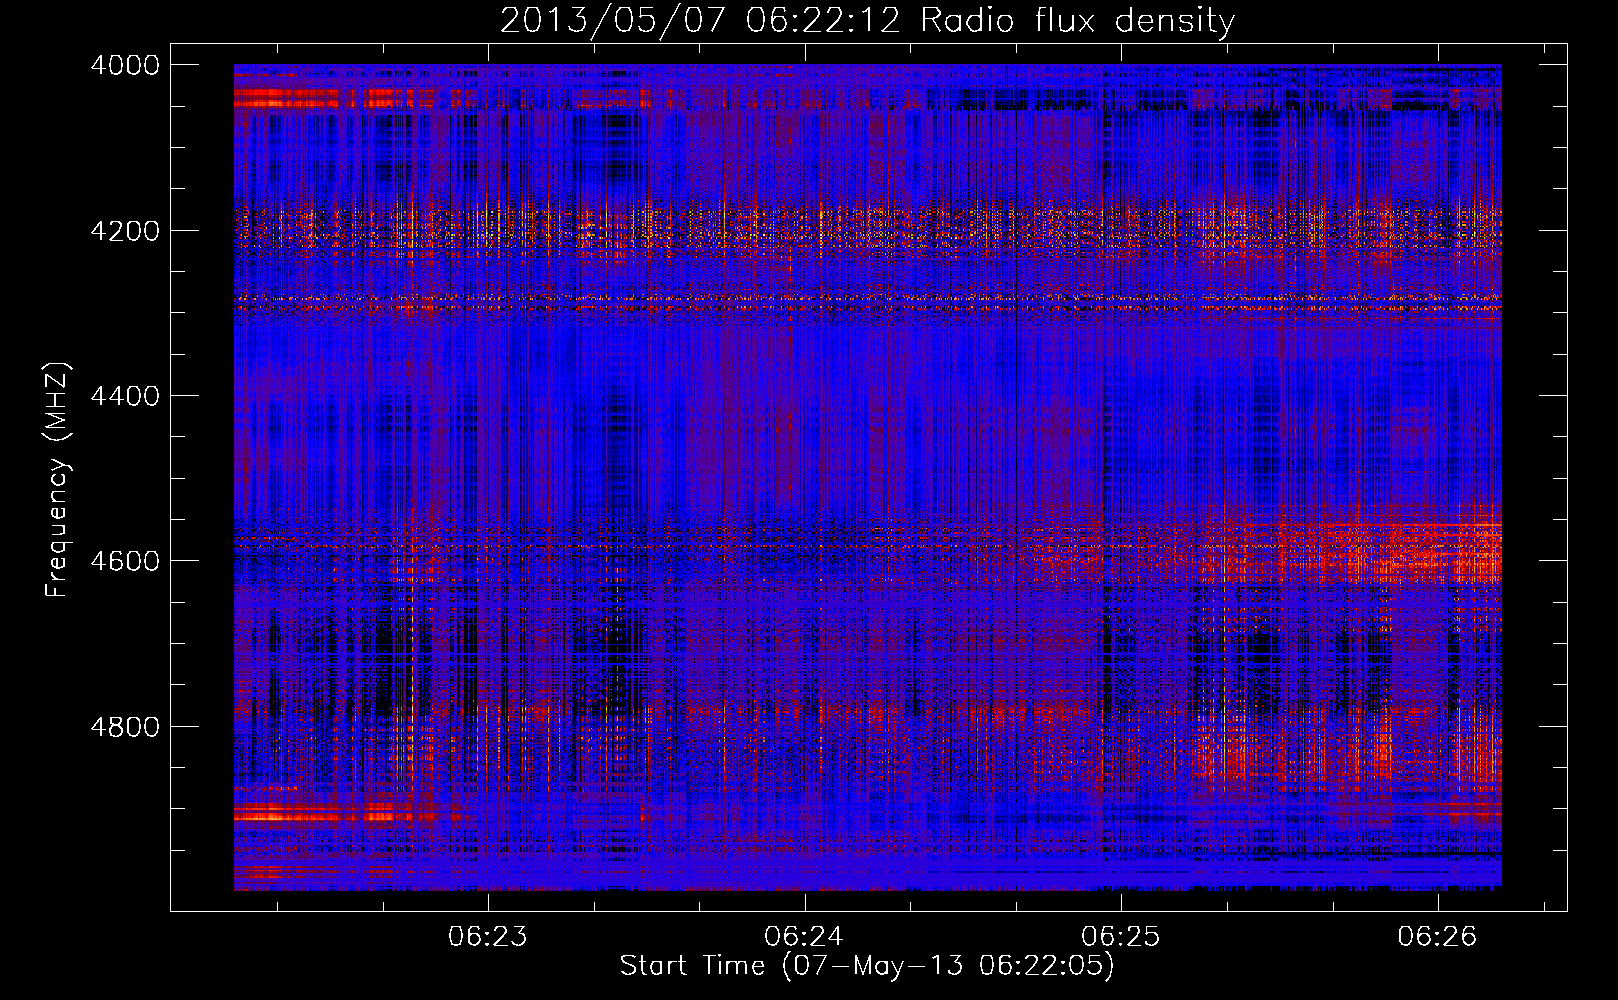Click the '4600' frequency axis label
This screenshot has width=1618, height=1000.
pyautogui.click(x=125, y=561)
